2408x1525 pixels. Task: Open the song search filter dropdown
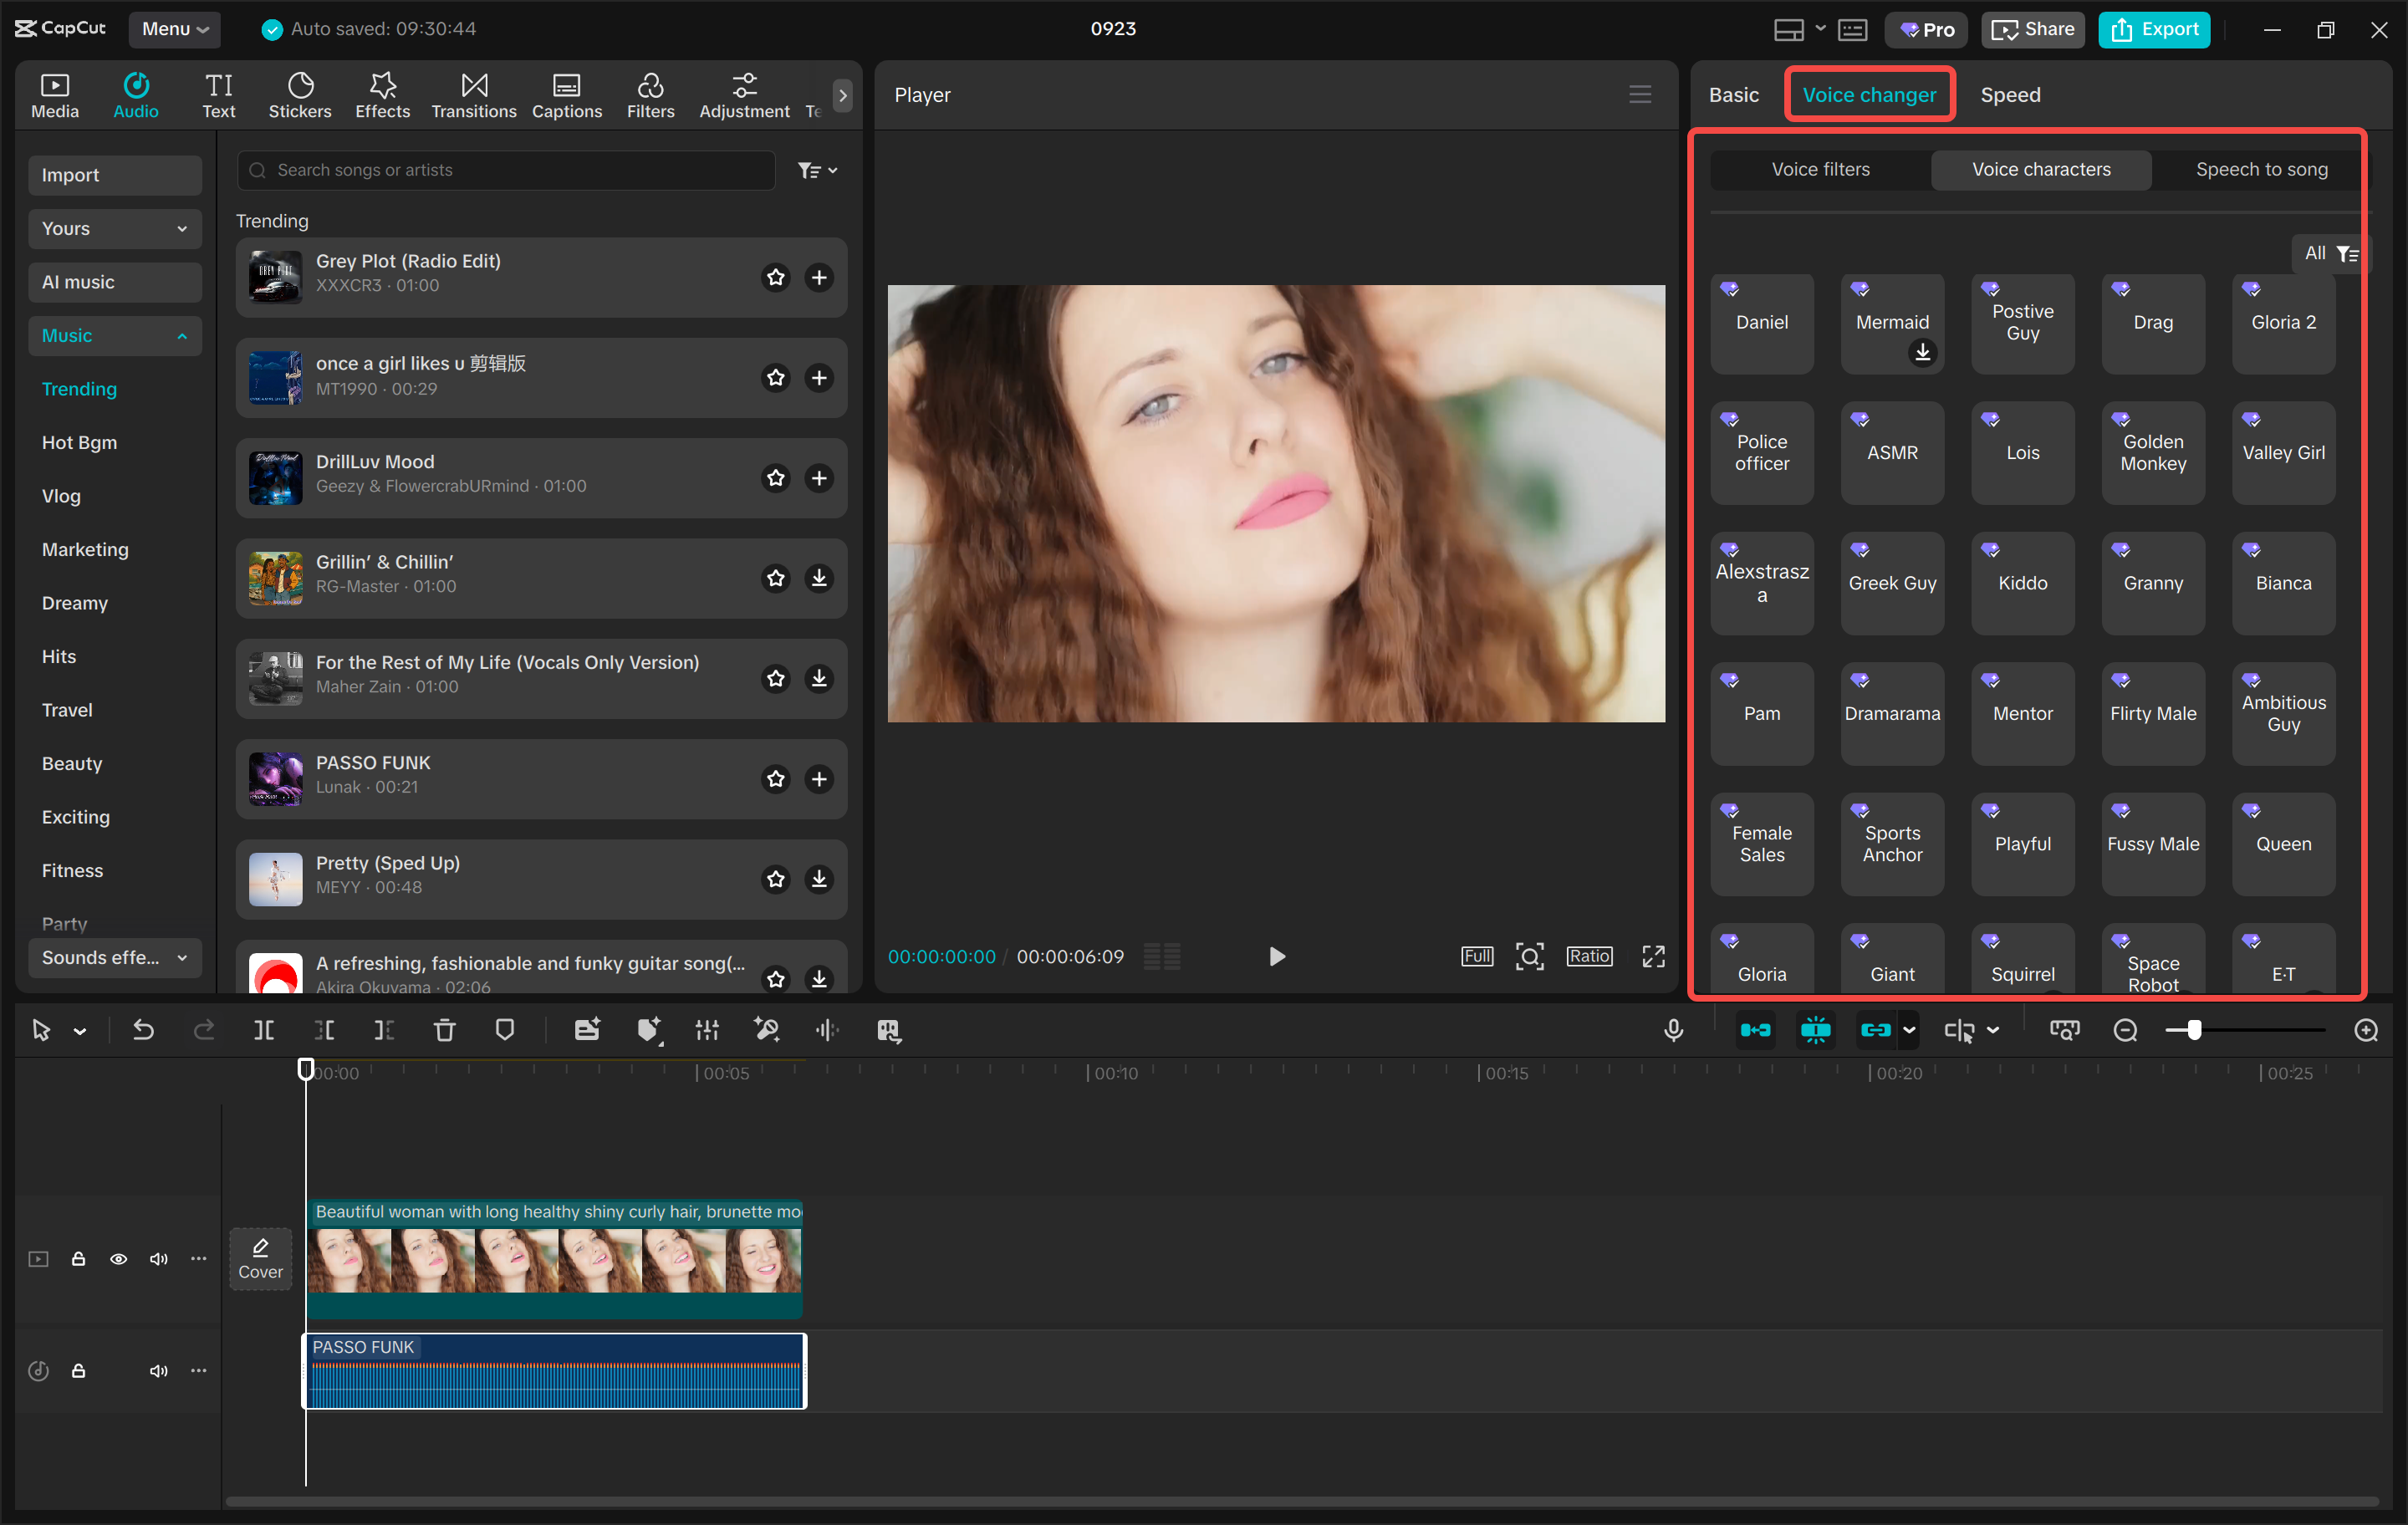tap(817, 170)
